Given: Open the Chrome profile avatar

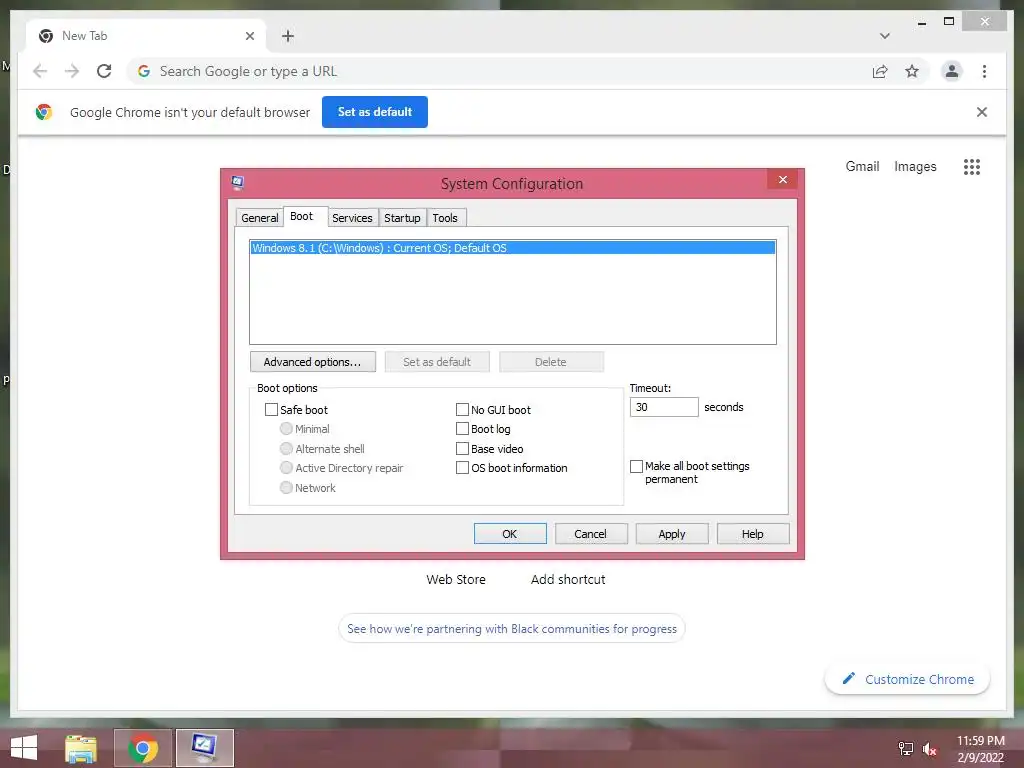Looking at the screenshot, I should (952, 71).
